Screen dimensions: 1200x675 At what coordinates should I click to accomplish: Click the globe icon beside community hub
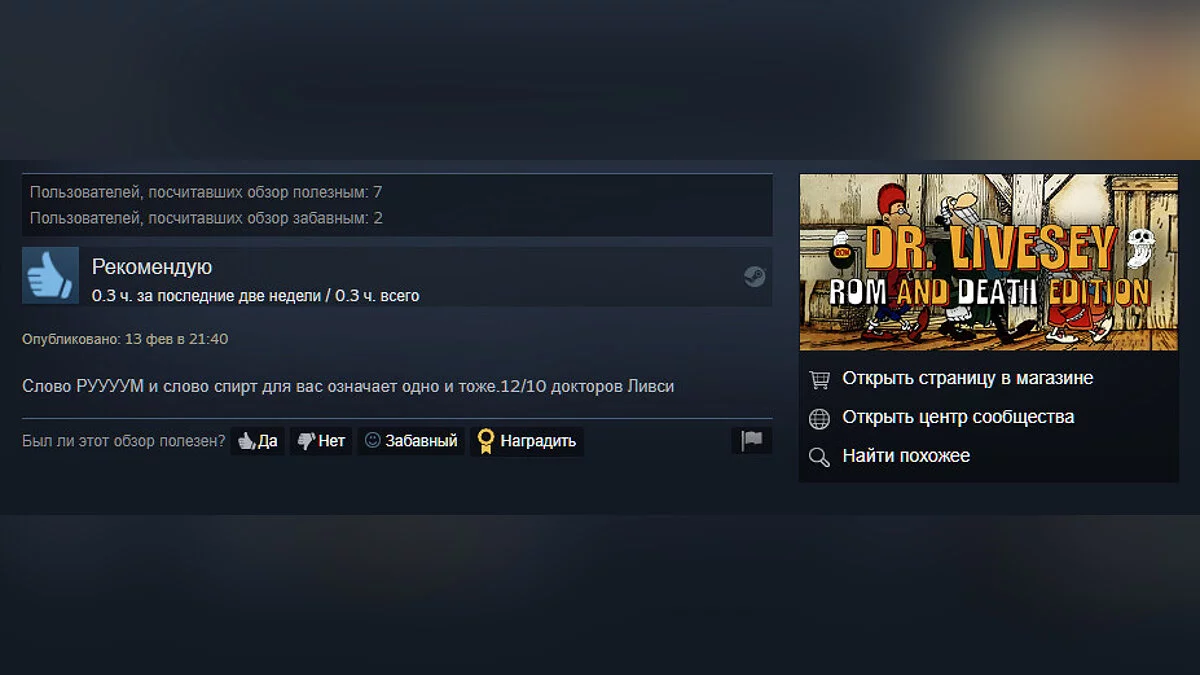click(x=820, y=418)
